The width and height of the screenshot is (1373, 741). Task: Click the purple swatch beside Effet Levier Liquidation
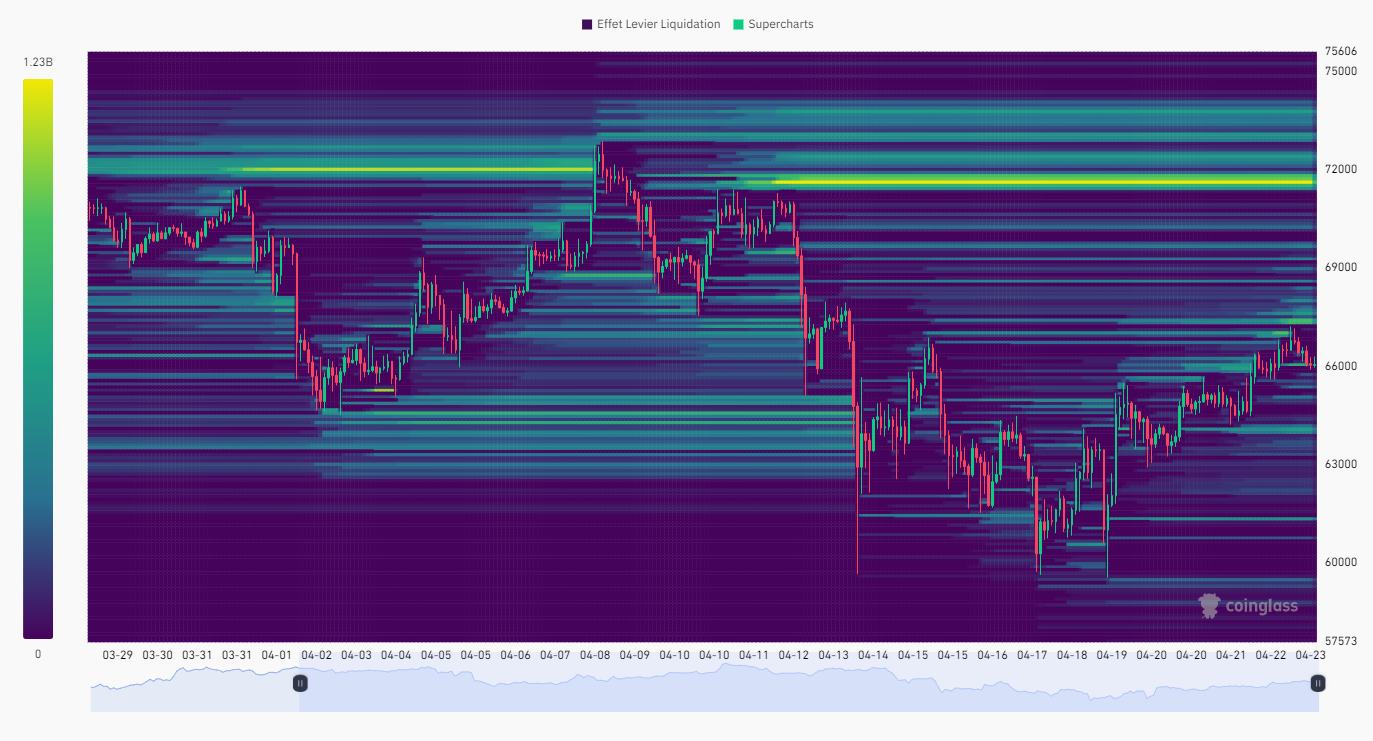point(585,24)
